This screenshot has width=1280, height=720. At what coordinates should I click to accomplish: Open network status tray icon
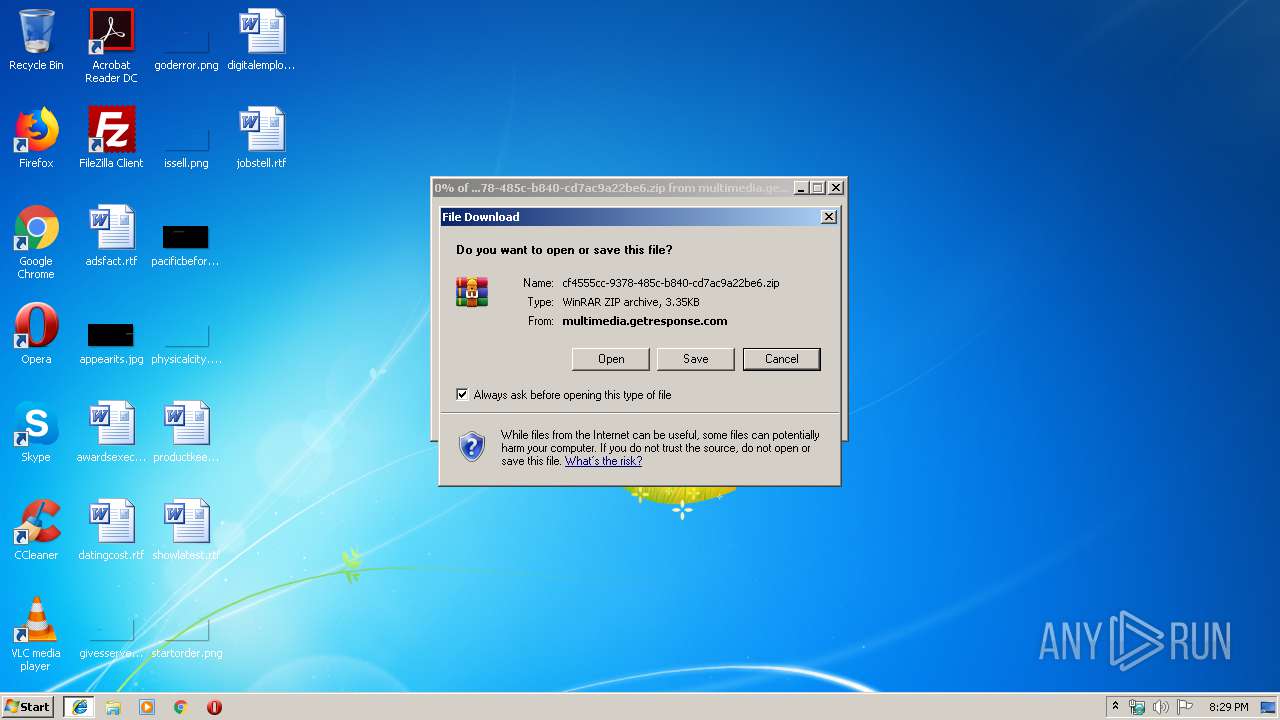pos(1137,707)
